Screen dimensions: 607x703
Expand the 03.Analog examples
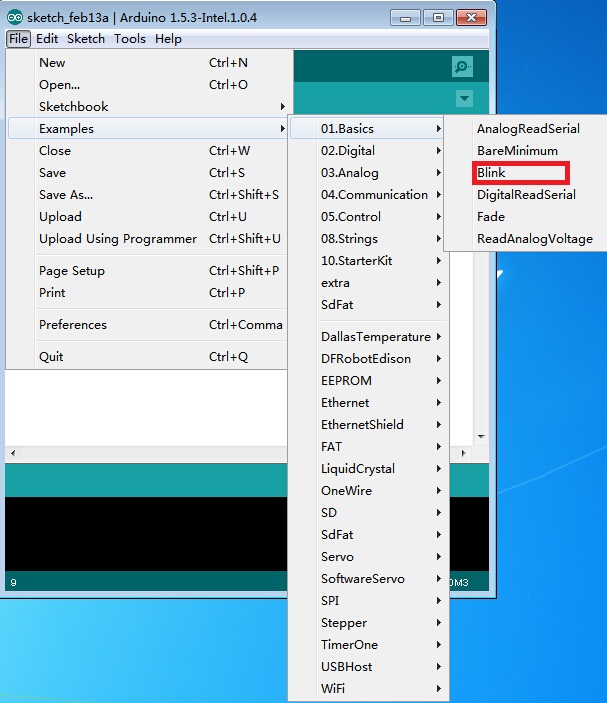pos(367,173)
